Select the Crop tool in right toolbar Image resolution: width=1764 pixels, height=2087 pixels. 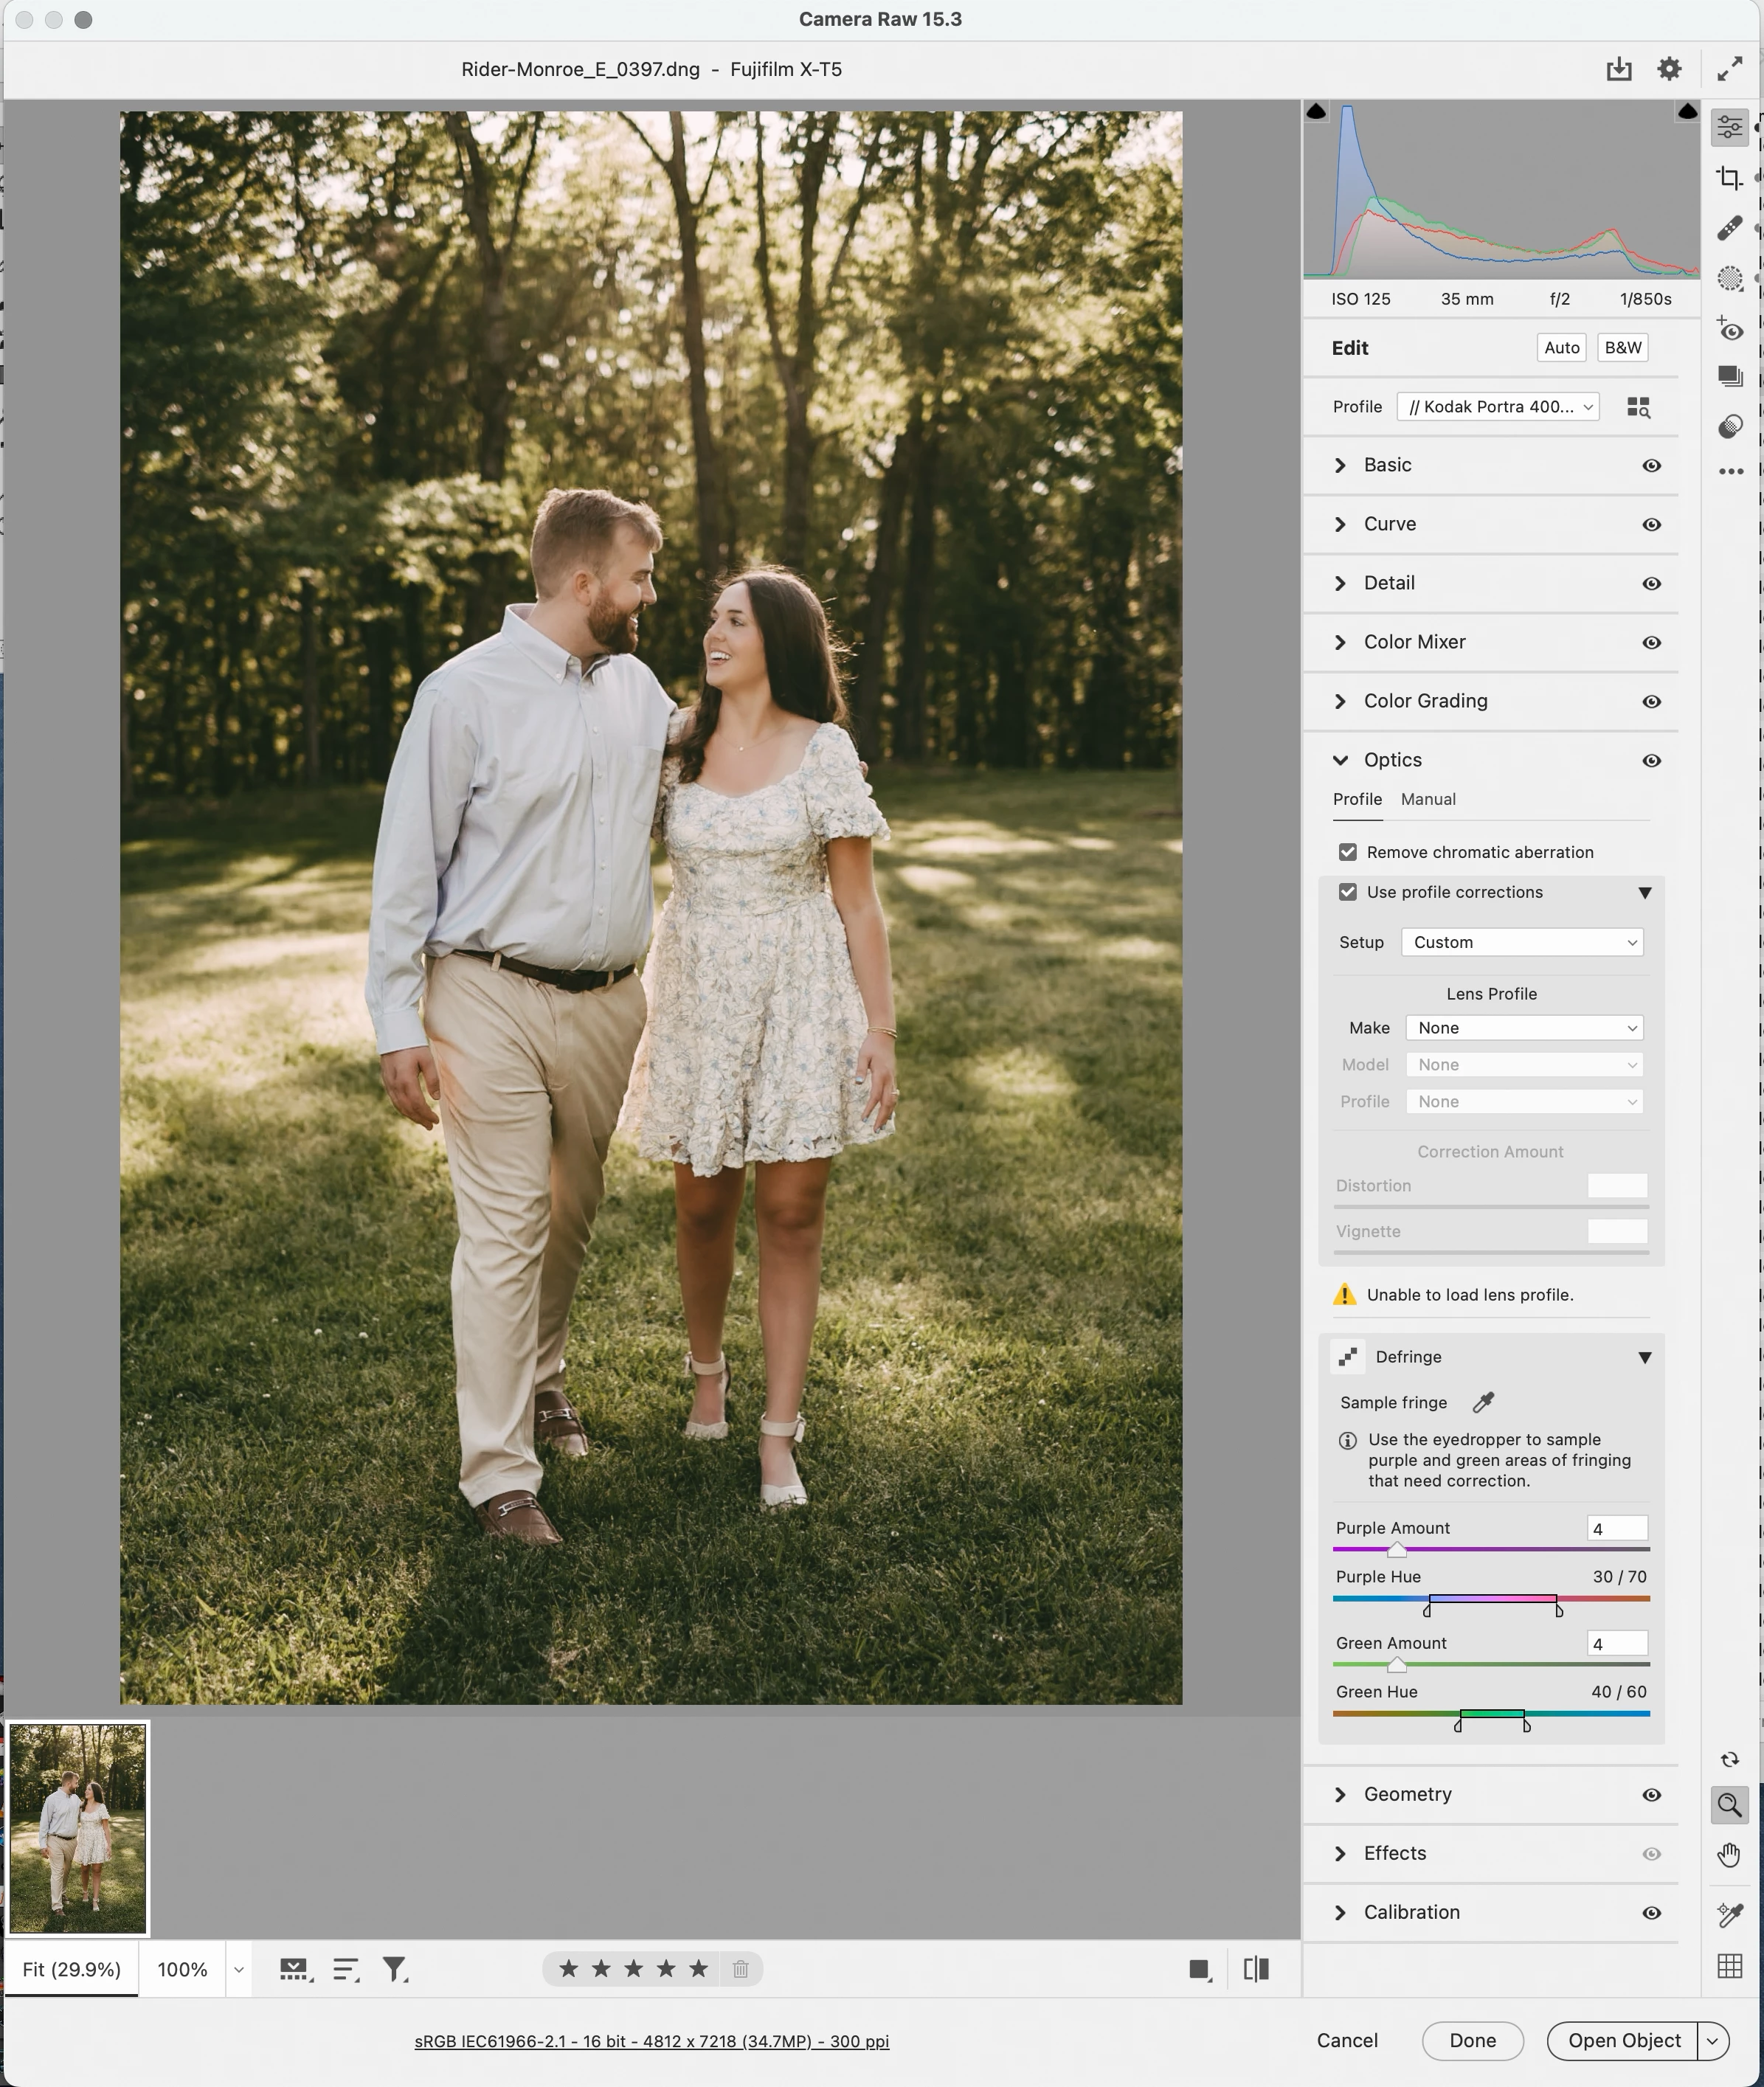click(1729, 178)
